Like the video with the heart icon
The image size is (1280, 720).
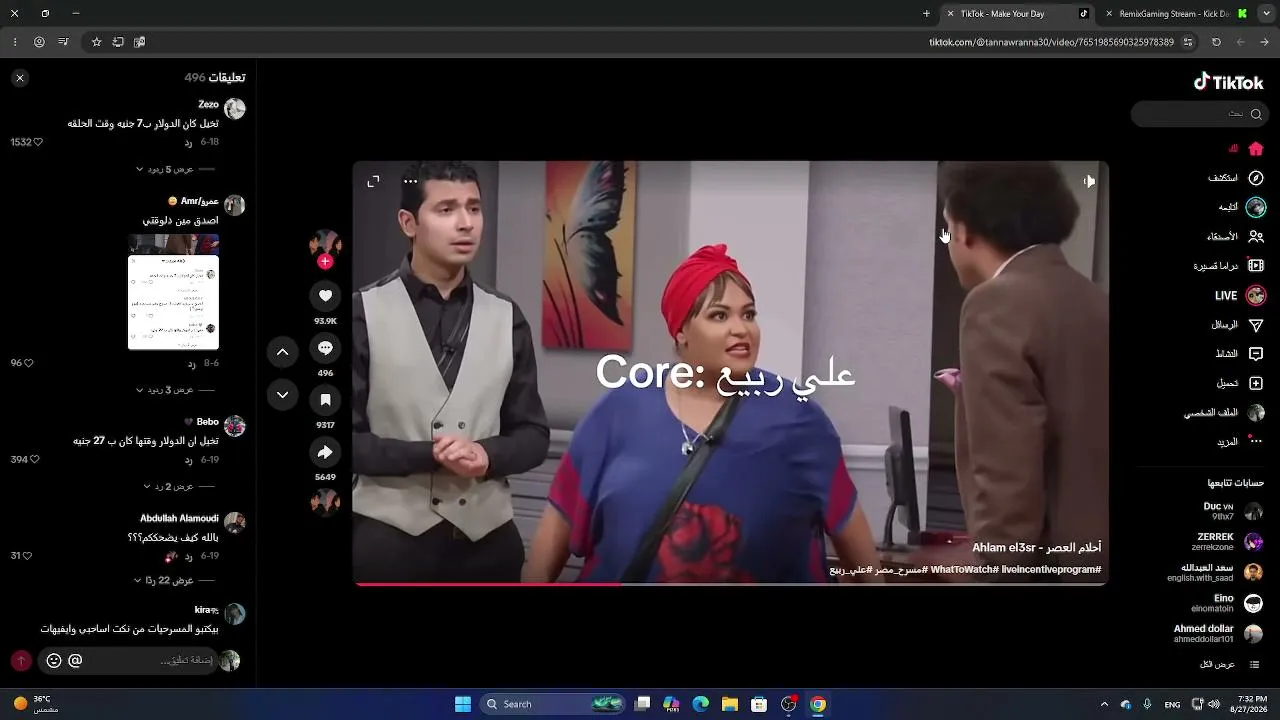click(x=325, y=295)
